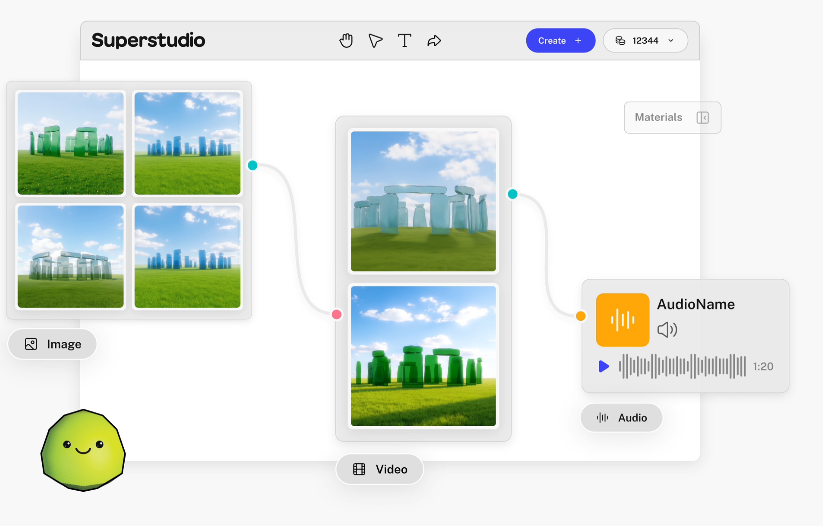
Task: Click the Video node teal output connector
Action: [513, 194]
